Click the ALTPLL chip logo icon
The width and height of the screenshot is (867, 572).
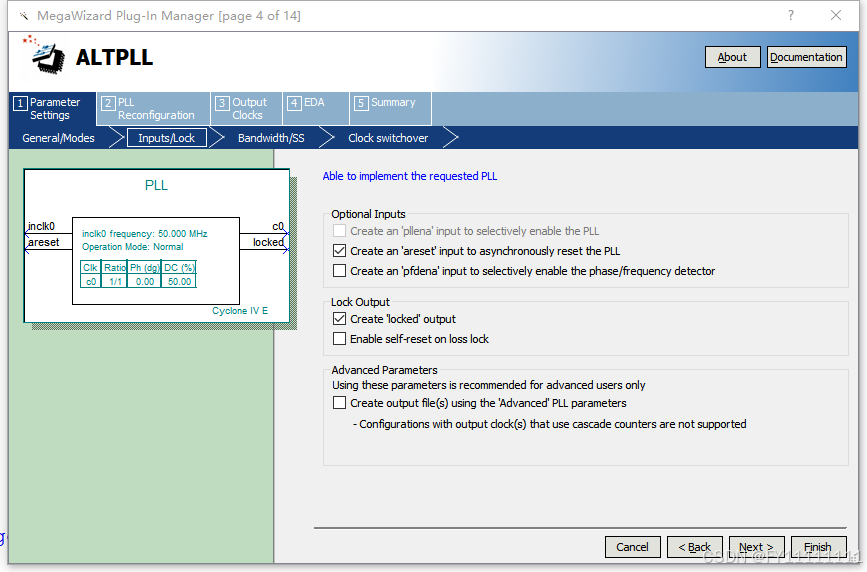click(44, 55)
